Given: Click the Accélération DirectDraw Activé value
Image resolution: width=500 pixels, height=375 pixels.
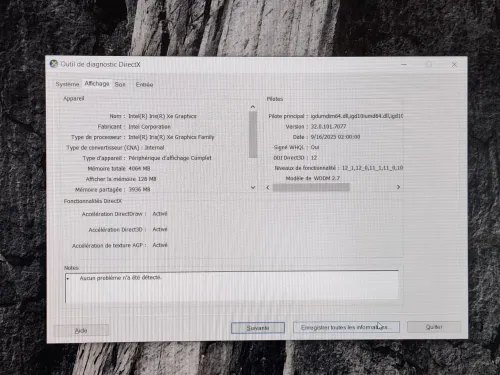Looking at the screenshot, I should tap(160, 214).
